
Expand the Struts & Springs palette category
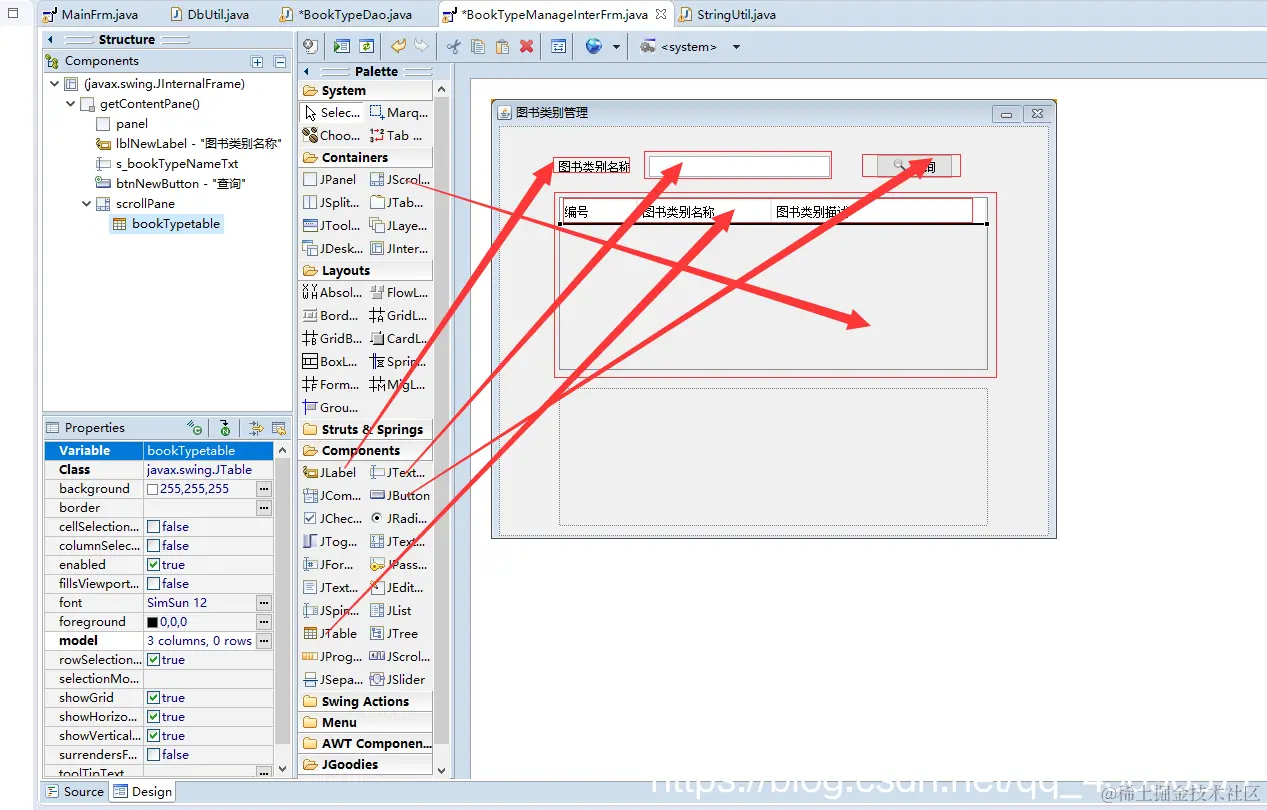(366, 430)
